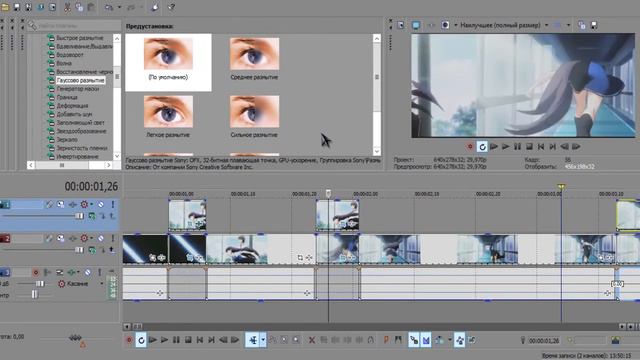640x360 pixels.
Task: Open compositing mode for video track 2
Action: pyautogui.click(x=92, y=250)
